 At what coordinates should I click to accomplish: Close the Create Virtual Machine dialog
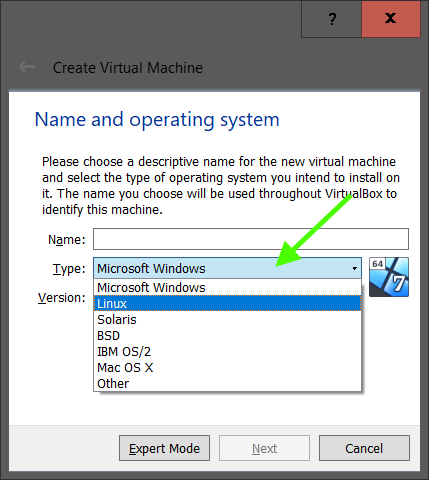391,19
